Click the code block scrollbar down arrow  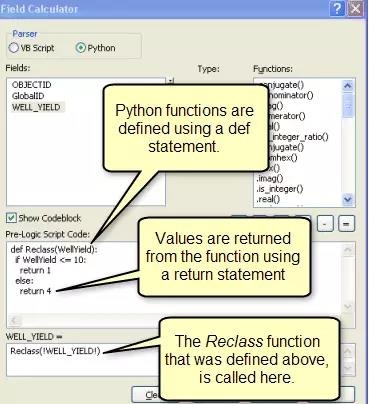(x=348, y=306)
